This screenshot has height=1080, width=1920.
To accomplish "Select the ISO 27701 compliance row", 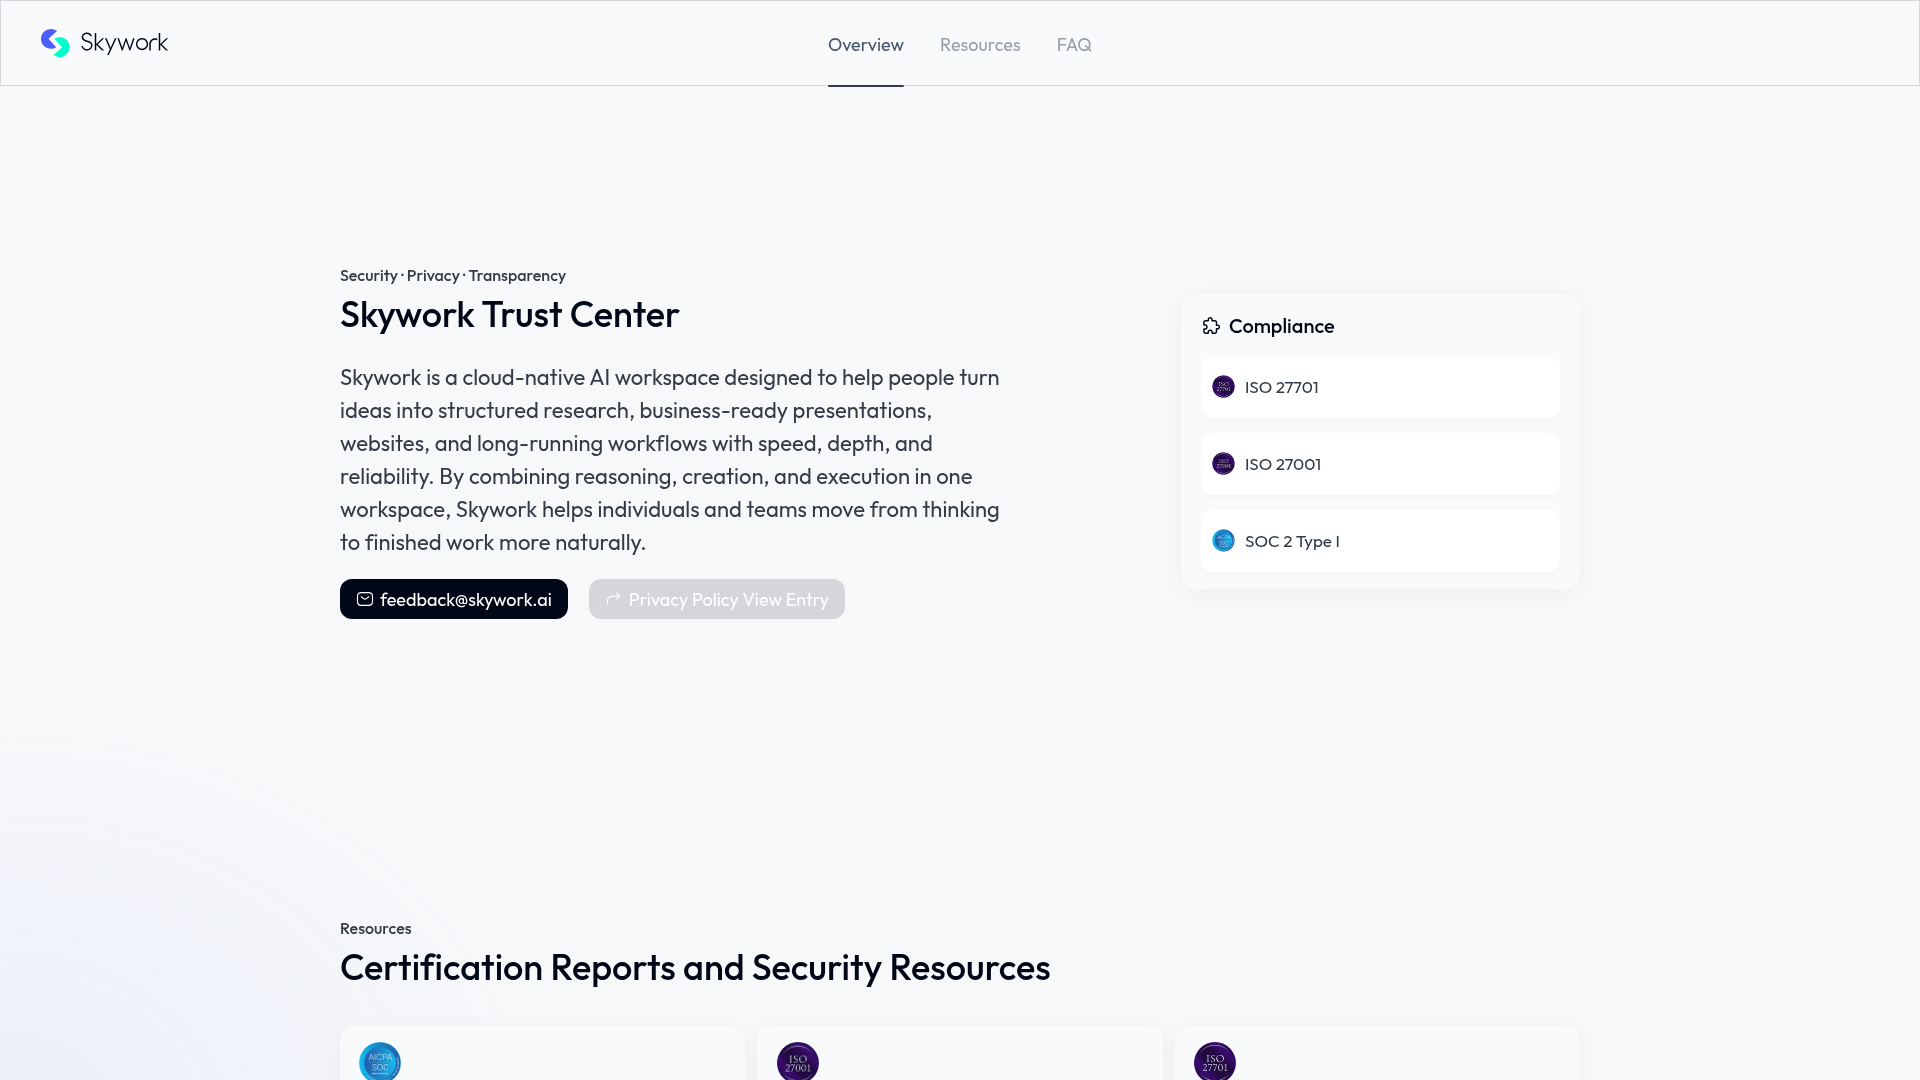I will (x=1380, y=387).
